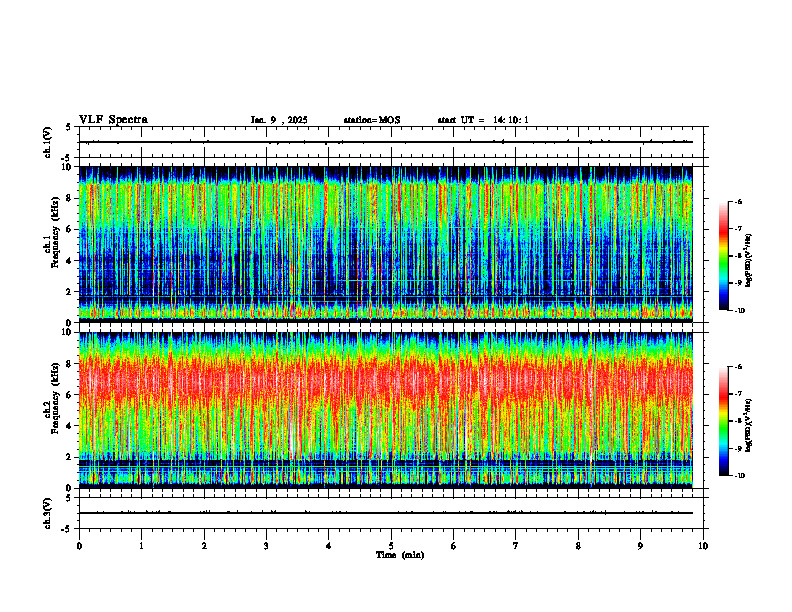Click the "9" minute tick on time axis
Viewport: 792px width, 612px height.
click(640, 546)
